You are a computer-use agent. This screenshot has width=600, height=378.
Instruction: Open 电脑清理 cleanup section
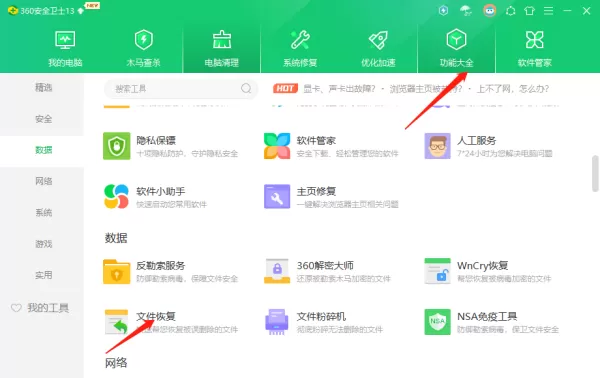click(222, 48)
